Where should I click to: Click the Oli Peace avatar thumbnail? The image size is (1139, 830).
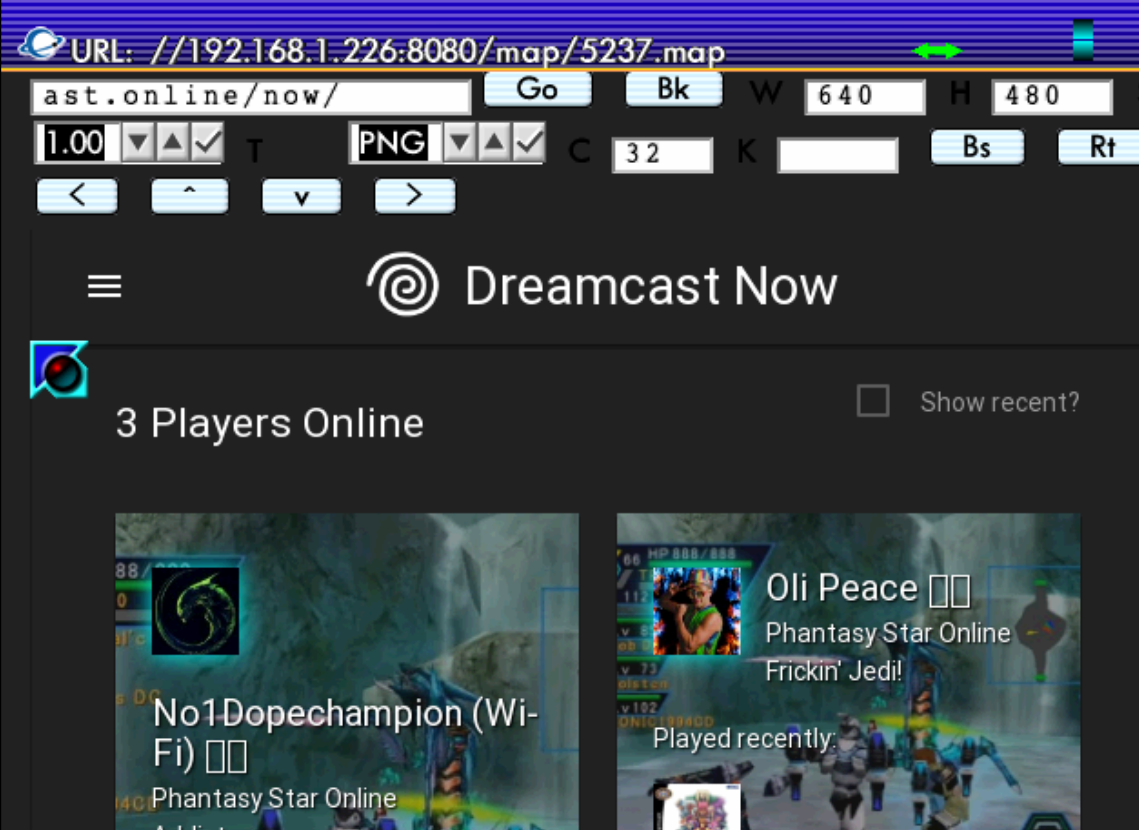pyautogui.click(x=697, y=611)
